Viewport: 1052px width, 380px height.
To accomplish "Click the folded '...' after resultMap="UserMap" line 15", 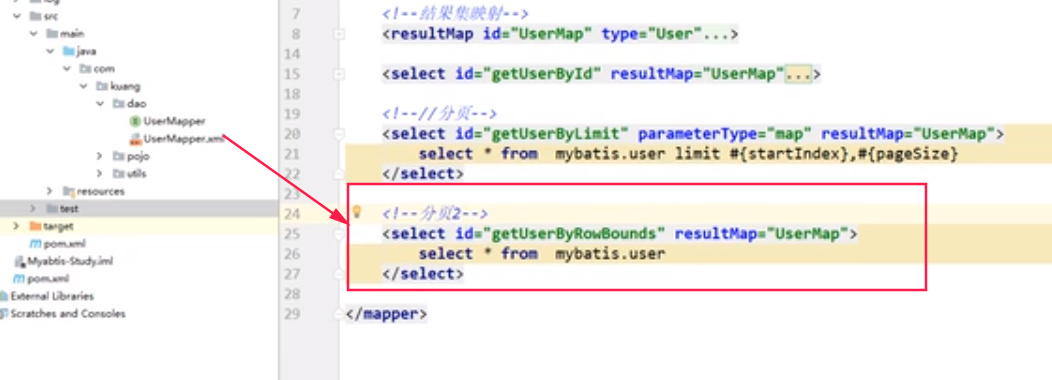I will (798, 74).
